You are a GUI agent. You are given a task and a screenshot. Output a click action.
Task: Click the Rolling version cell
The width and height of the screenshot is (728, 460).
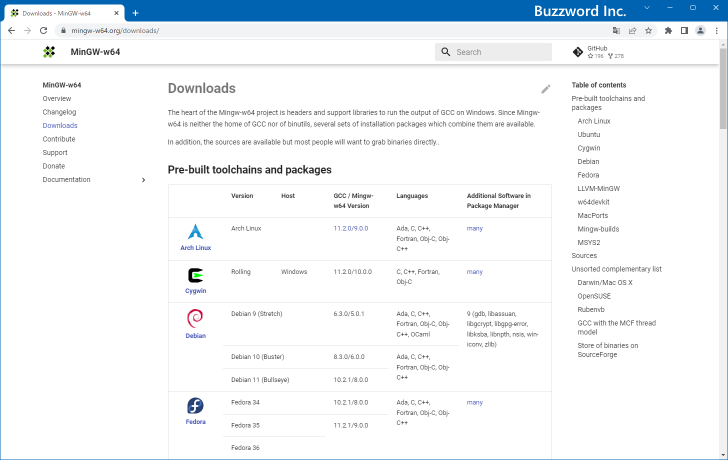(240, 272)
